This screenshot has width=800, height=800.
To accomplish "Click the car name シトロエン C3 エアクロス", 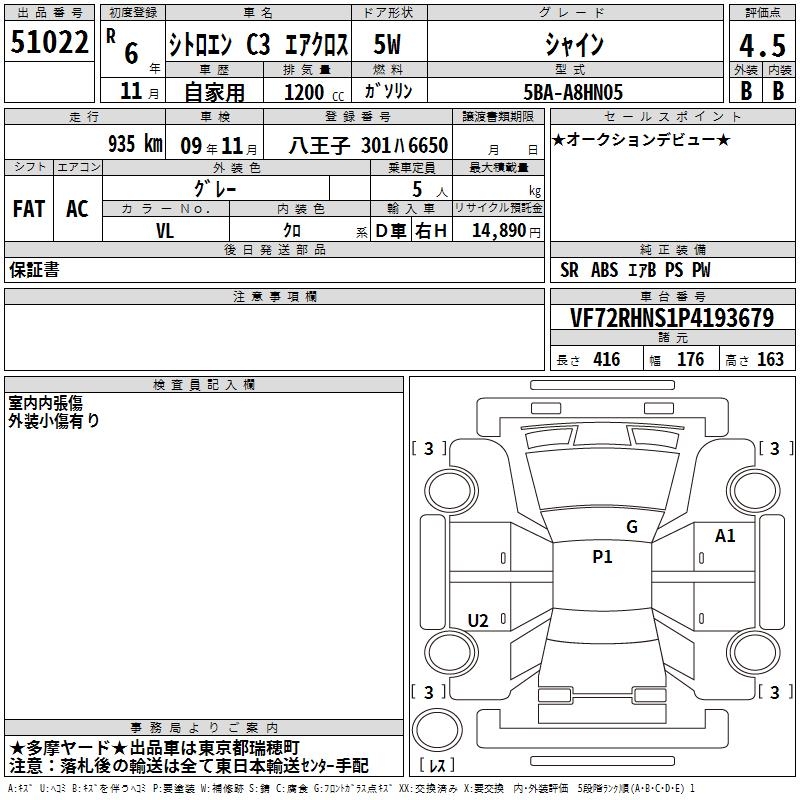I will pos(259,44).
